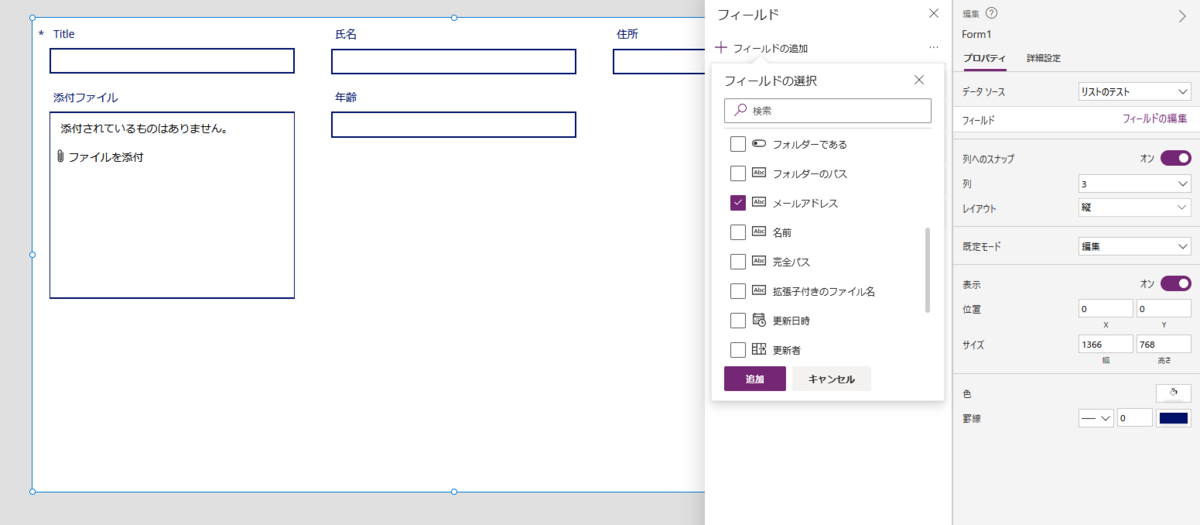Switch to the プロパティ tab
1200x525 pixels.
985,58
